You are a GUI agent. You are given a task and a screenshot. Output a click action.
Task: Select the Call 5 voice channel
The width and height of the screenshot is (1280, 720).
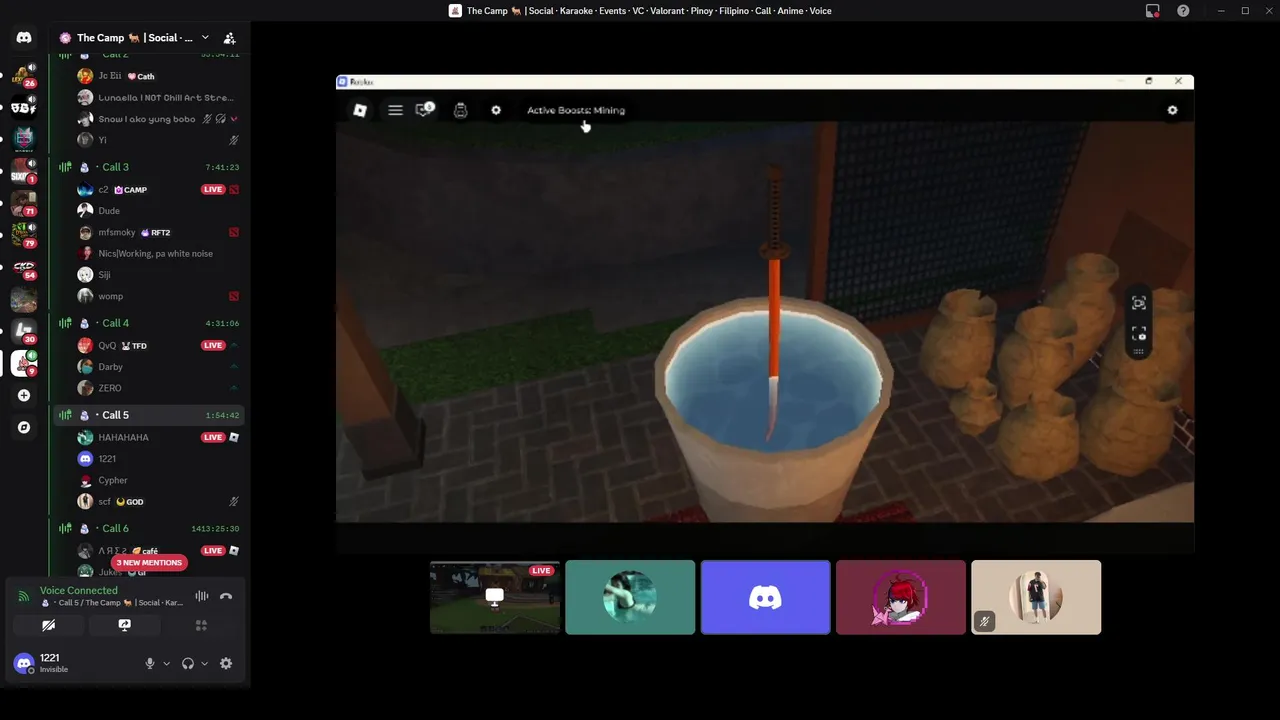[x=150, y=415]
